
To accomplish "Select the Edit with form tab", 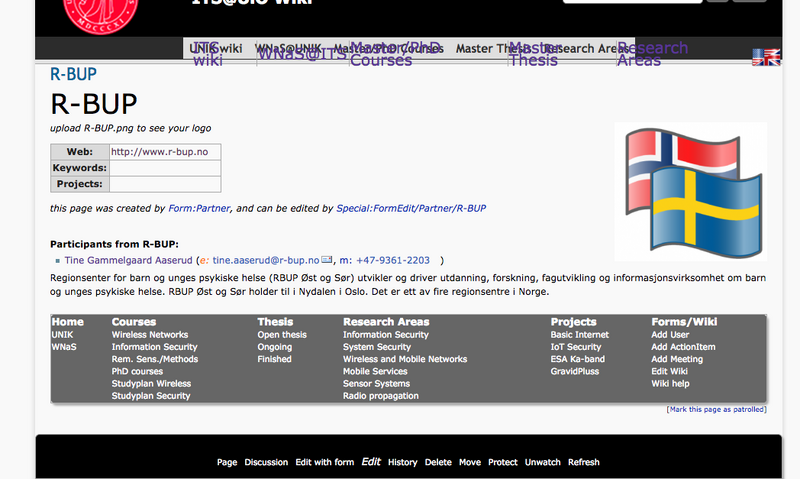I will [x=324, y=462].
